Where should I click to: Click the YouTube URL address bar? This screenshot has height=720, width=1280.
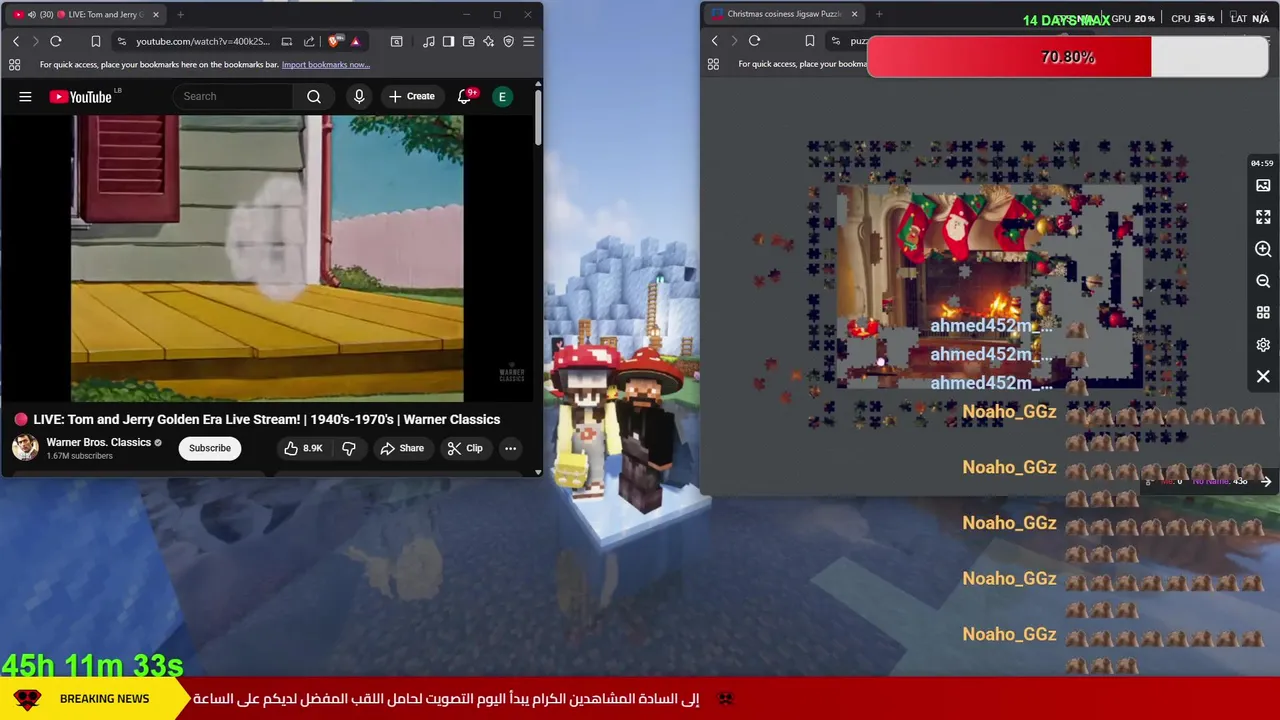click(203, 41)
